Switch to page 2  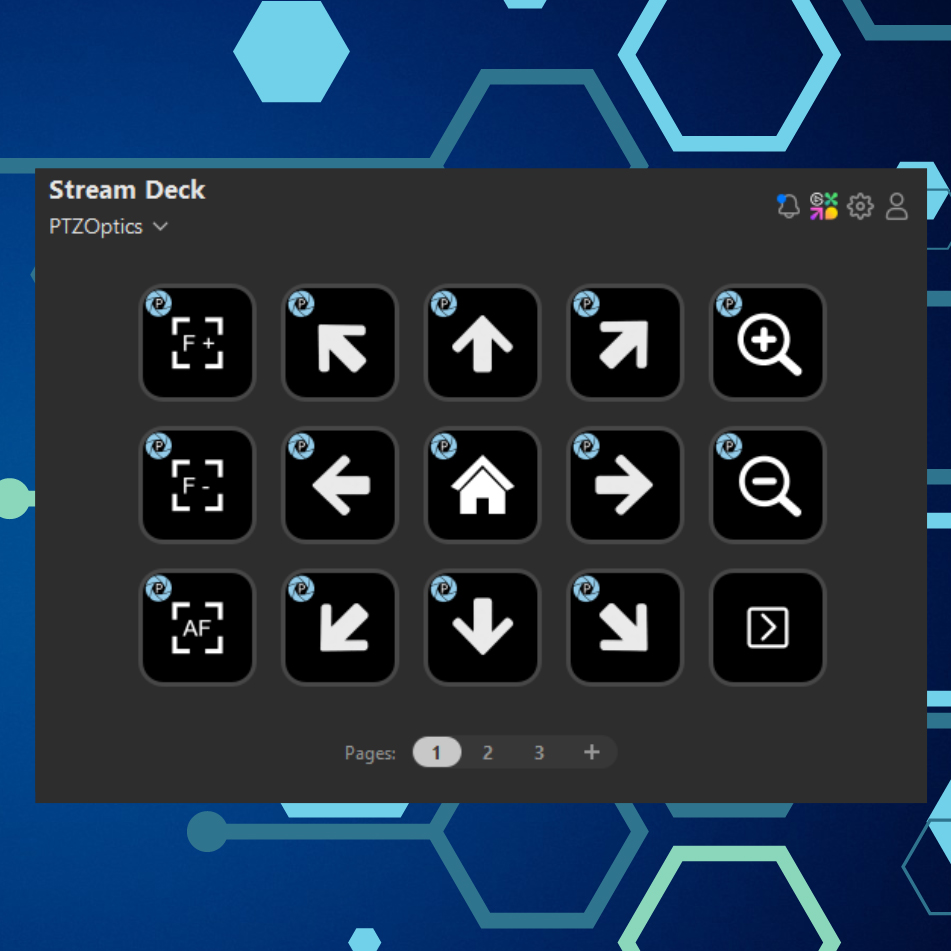pyautogui.click(x=488, y=753)
